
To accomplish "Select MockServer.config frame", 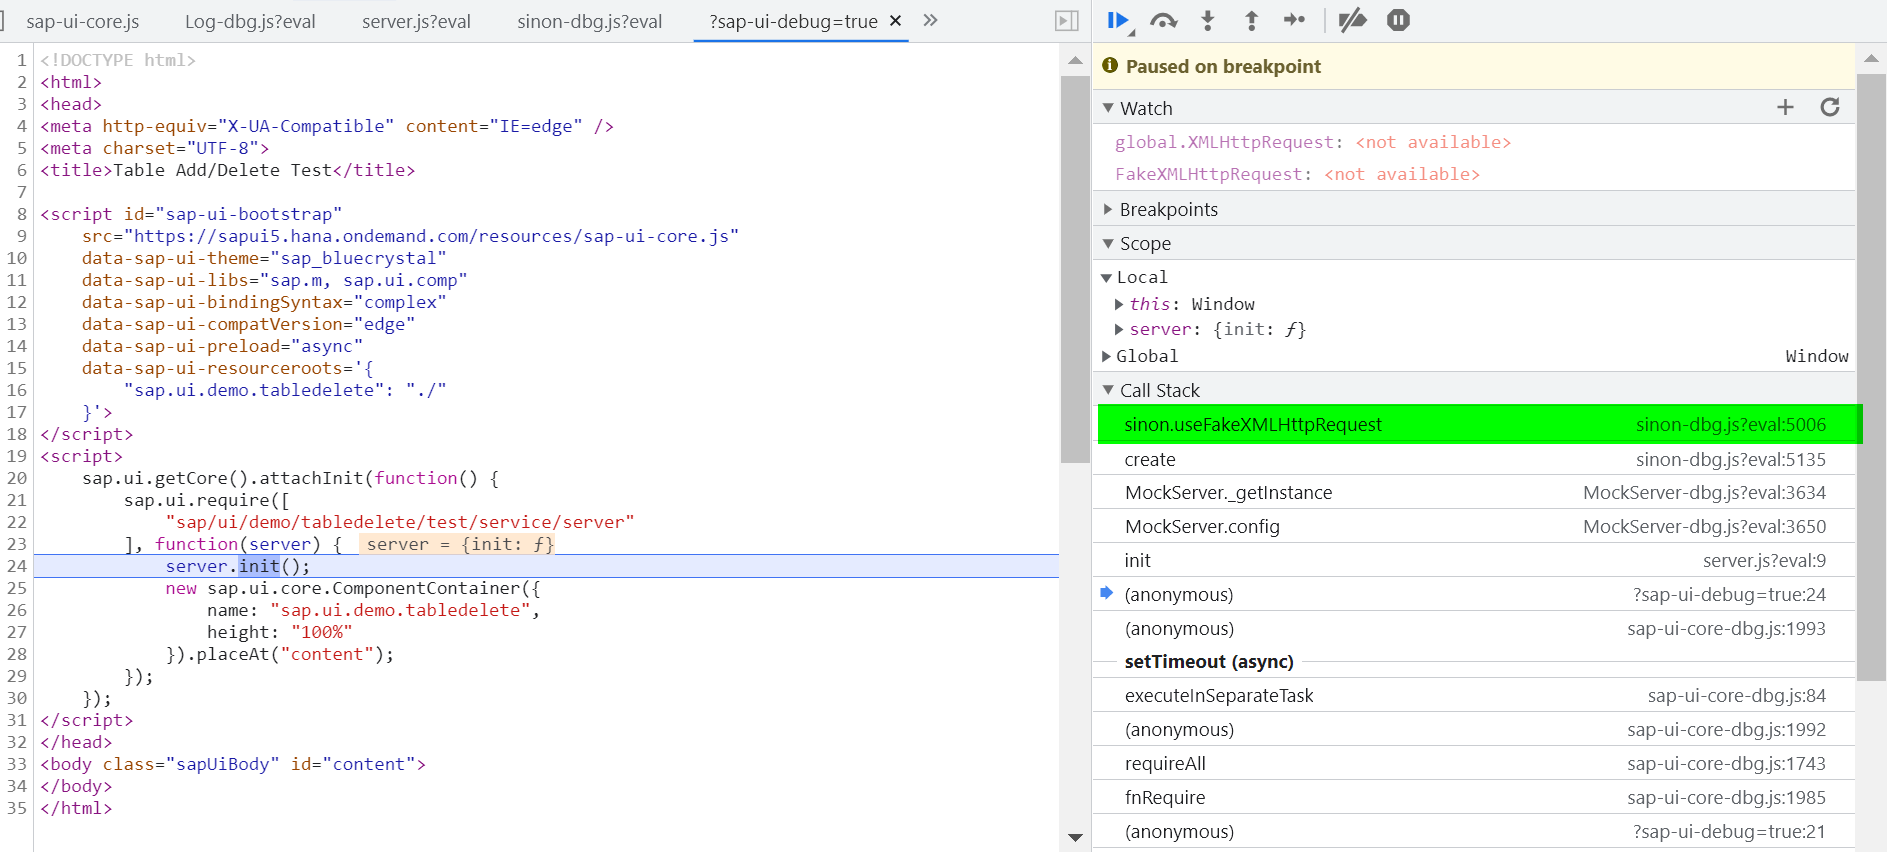I will coord(1475,526).
